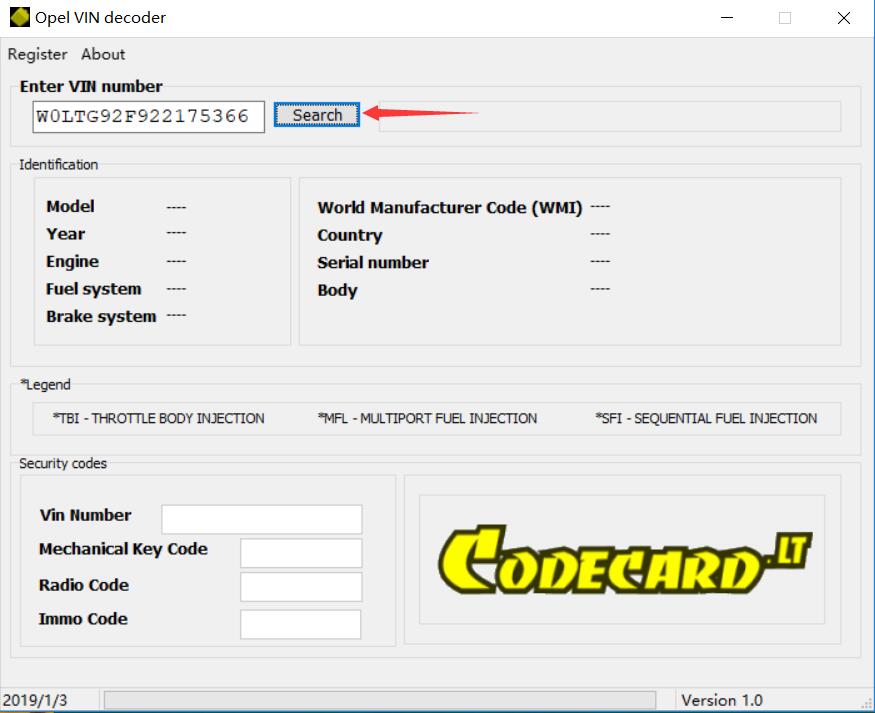Click the empty result field beside Search
The width and height of the screenshot is (875, 713).
(610, 117)
